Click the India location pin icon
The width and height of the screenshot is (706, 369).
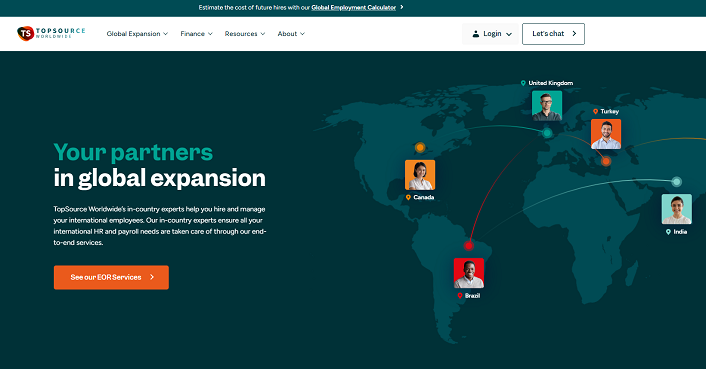[668, 232]
